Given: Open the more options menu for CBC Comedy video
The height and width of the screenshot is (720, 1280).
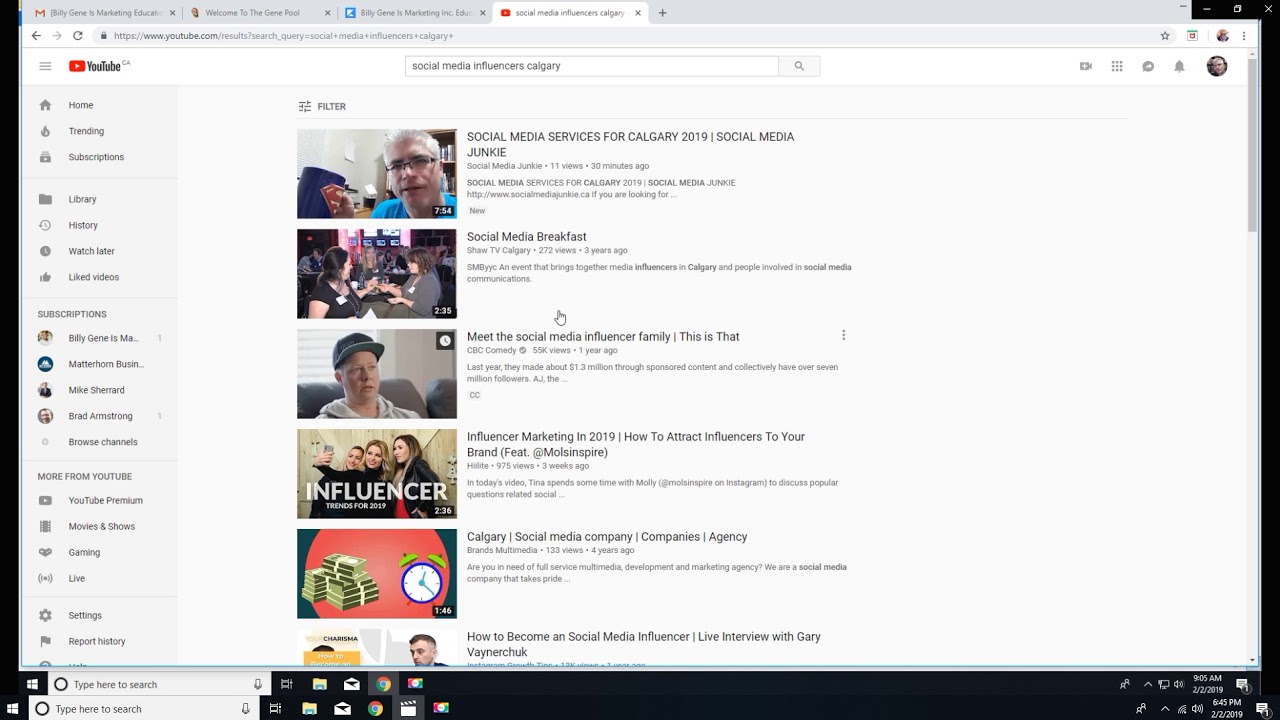Looking at the screenshot, I should click(x=843, y=335).
